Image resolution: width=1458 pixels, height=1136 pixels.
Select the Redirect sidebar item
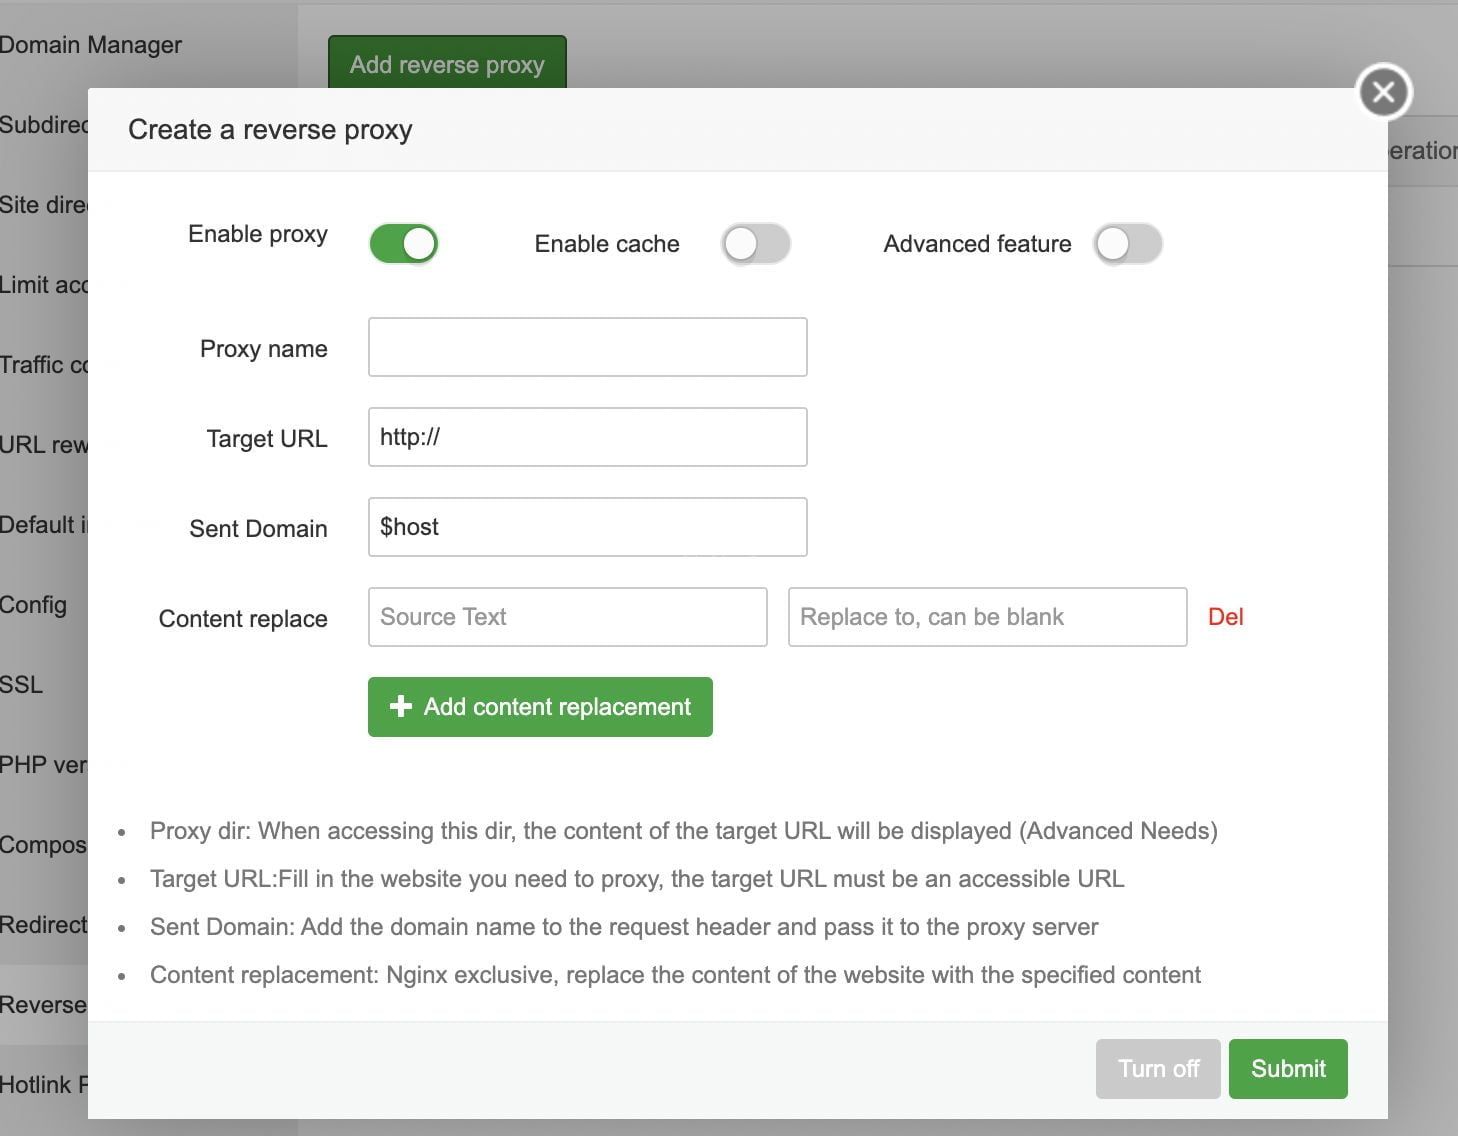click(43, 925)
